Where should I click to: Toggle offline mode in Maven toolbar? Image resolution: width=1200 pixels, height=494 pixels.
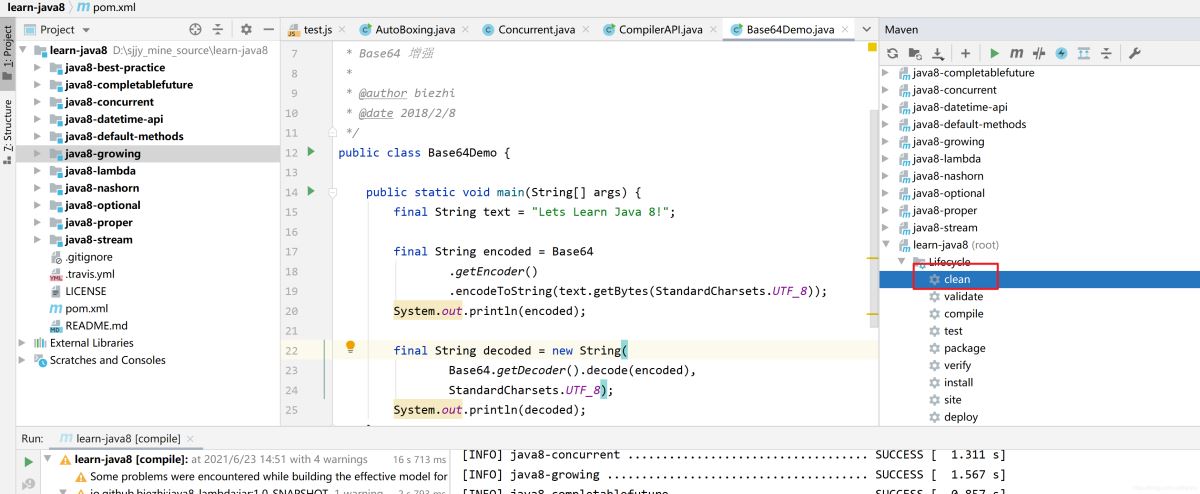tap(1039, 53)
